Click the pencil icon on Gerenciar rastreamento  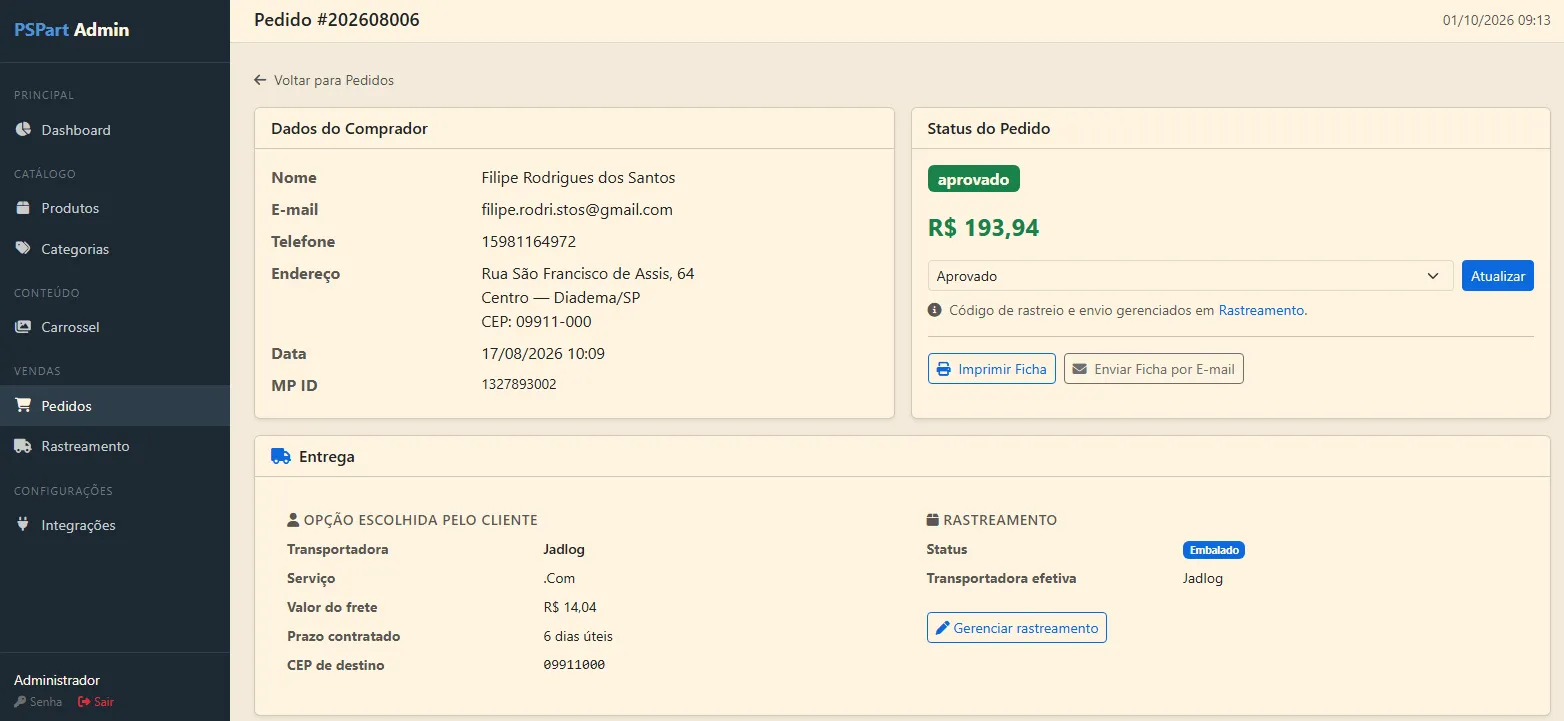(x=942, y=628)
